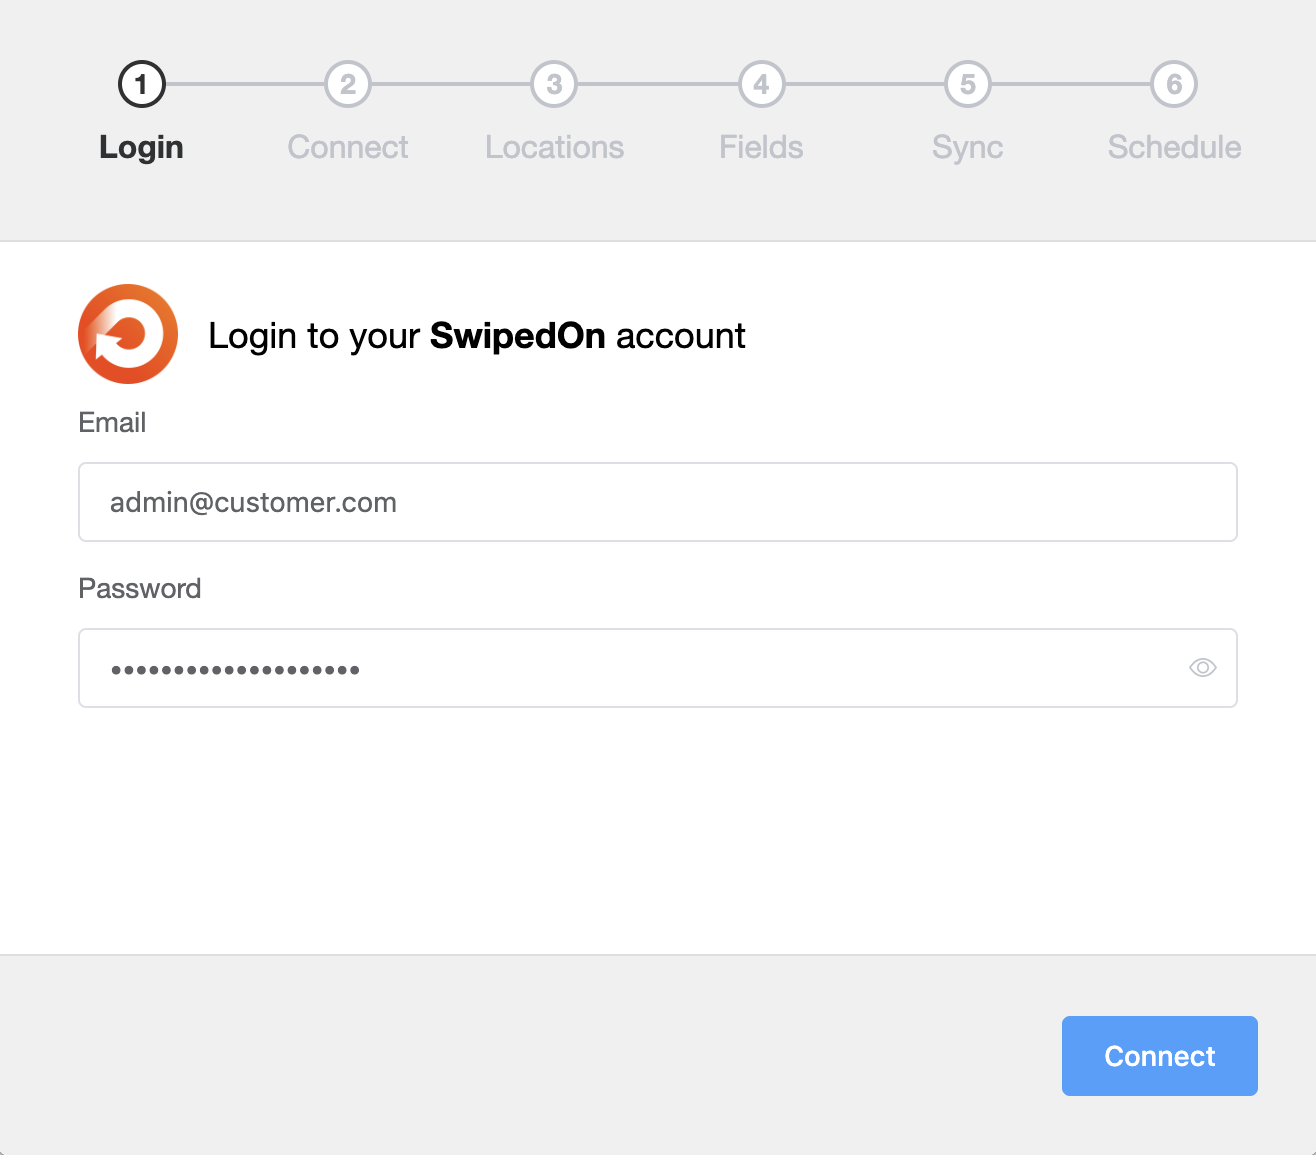Screen dimensions: 1316x1155
Task: Go to the Connect step label
Action: pyautogui.click(x=348, y=147)
